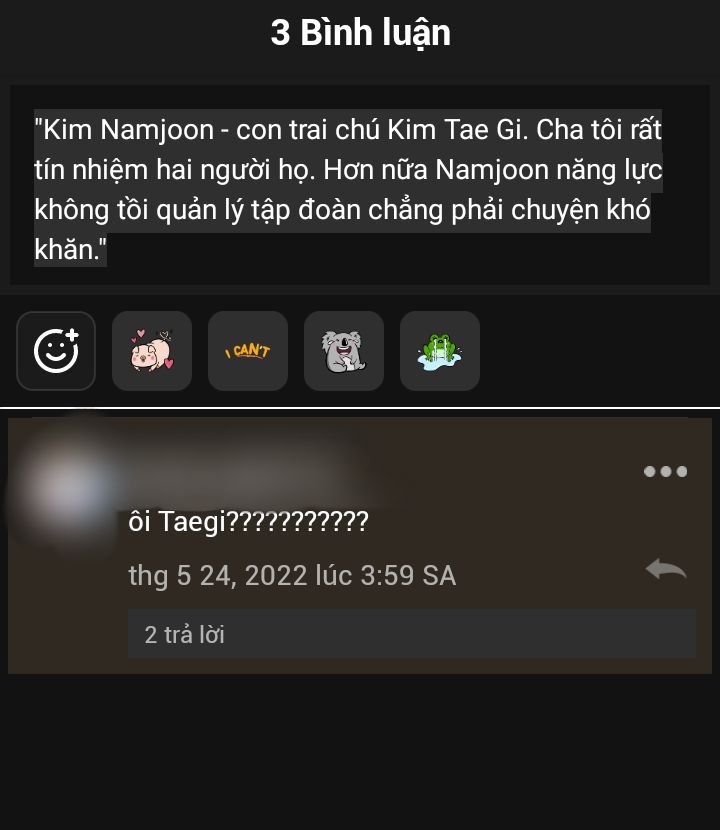
Task: Select the highlighted Kim Namjoon quote paragraph
Action: (x=348, y=188)
